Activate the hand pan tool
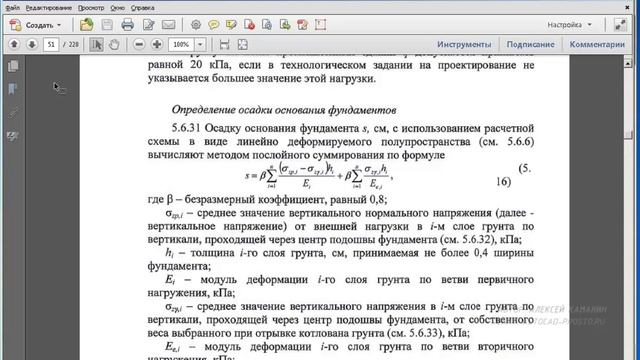 point(114,44)
